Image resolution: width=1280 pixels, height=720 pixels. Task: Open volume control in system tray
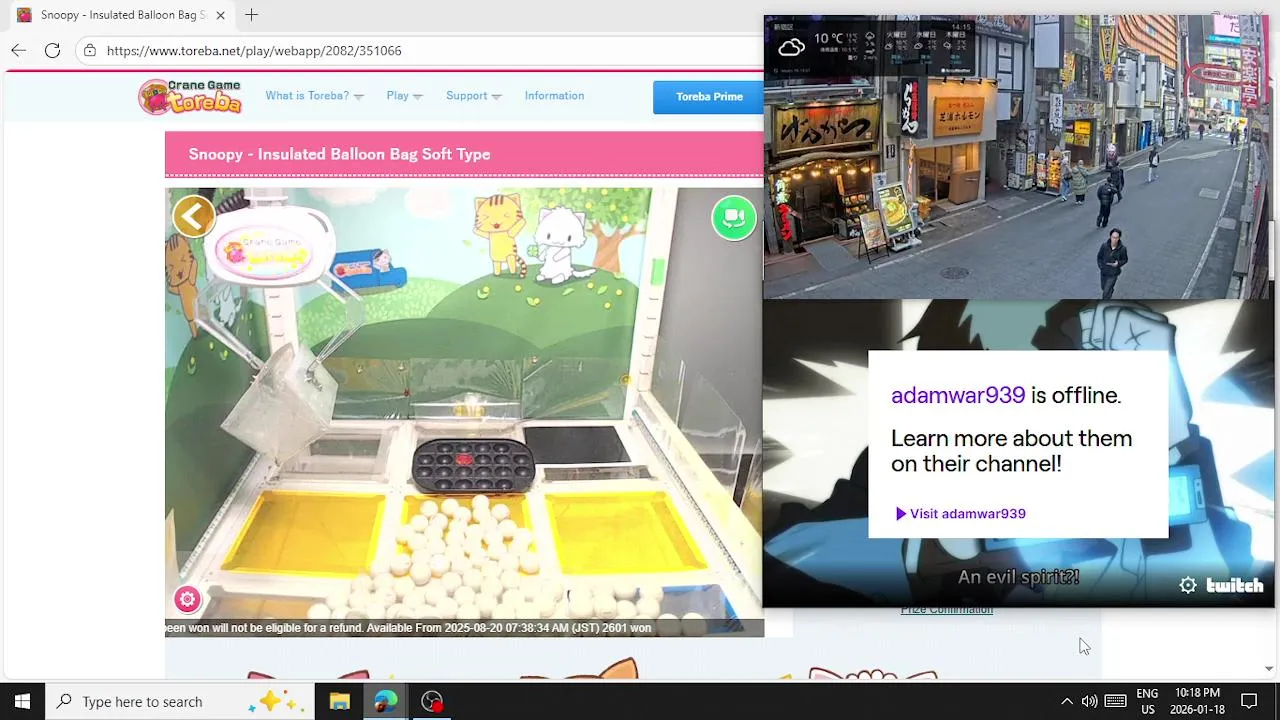(x=1089, y=701)
